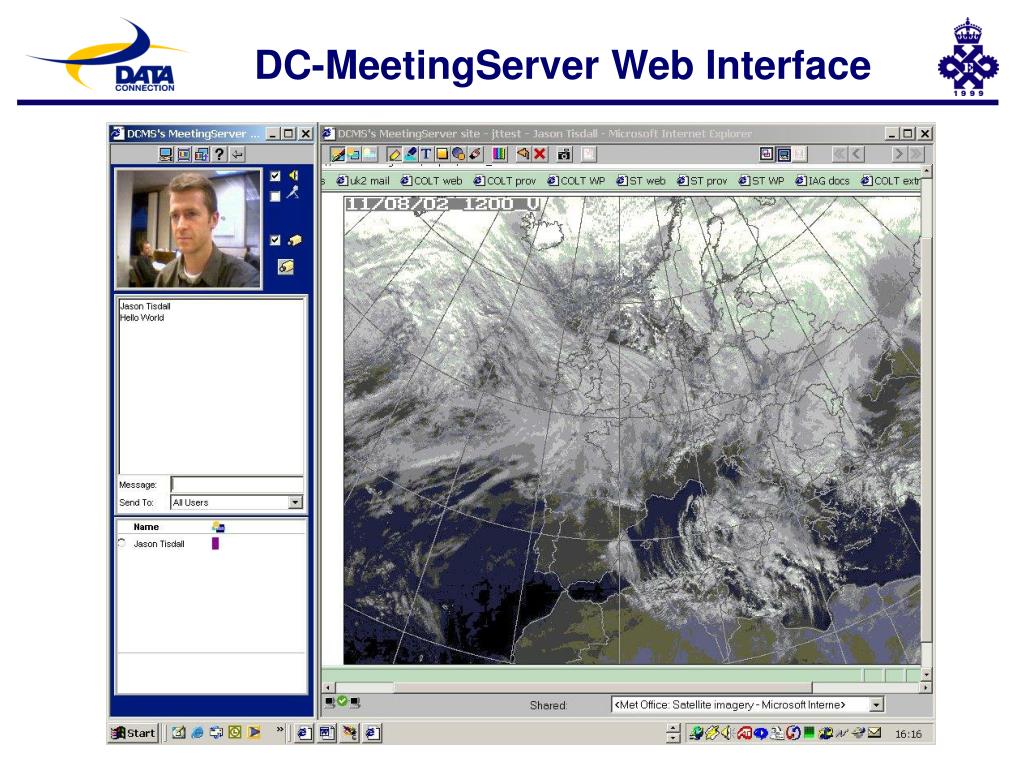Click the volume icon in the system tray
1024x768 pixels.
point(726,733)
